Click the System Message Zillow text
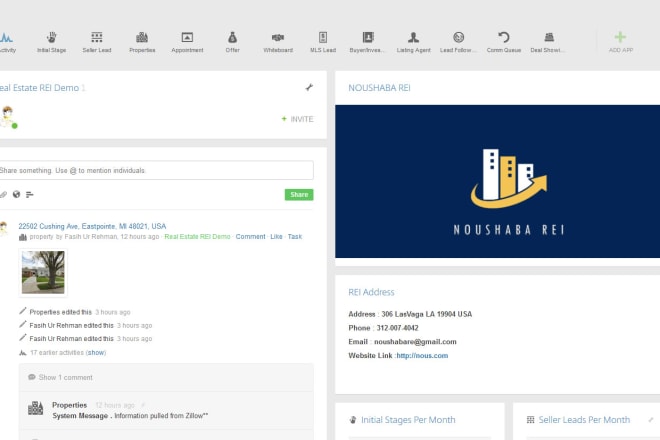 click(x=130, y=416)
